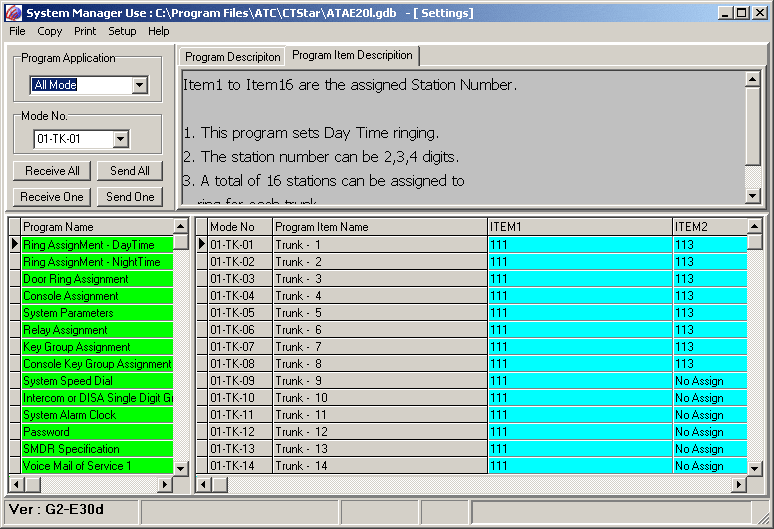The width and height of the screenshot is (774, 529).
Task: Click ITEM1 cell for Trunk - 13
Action: [580, 449]
